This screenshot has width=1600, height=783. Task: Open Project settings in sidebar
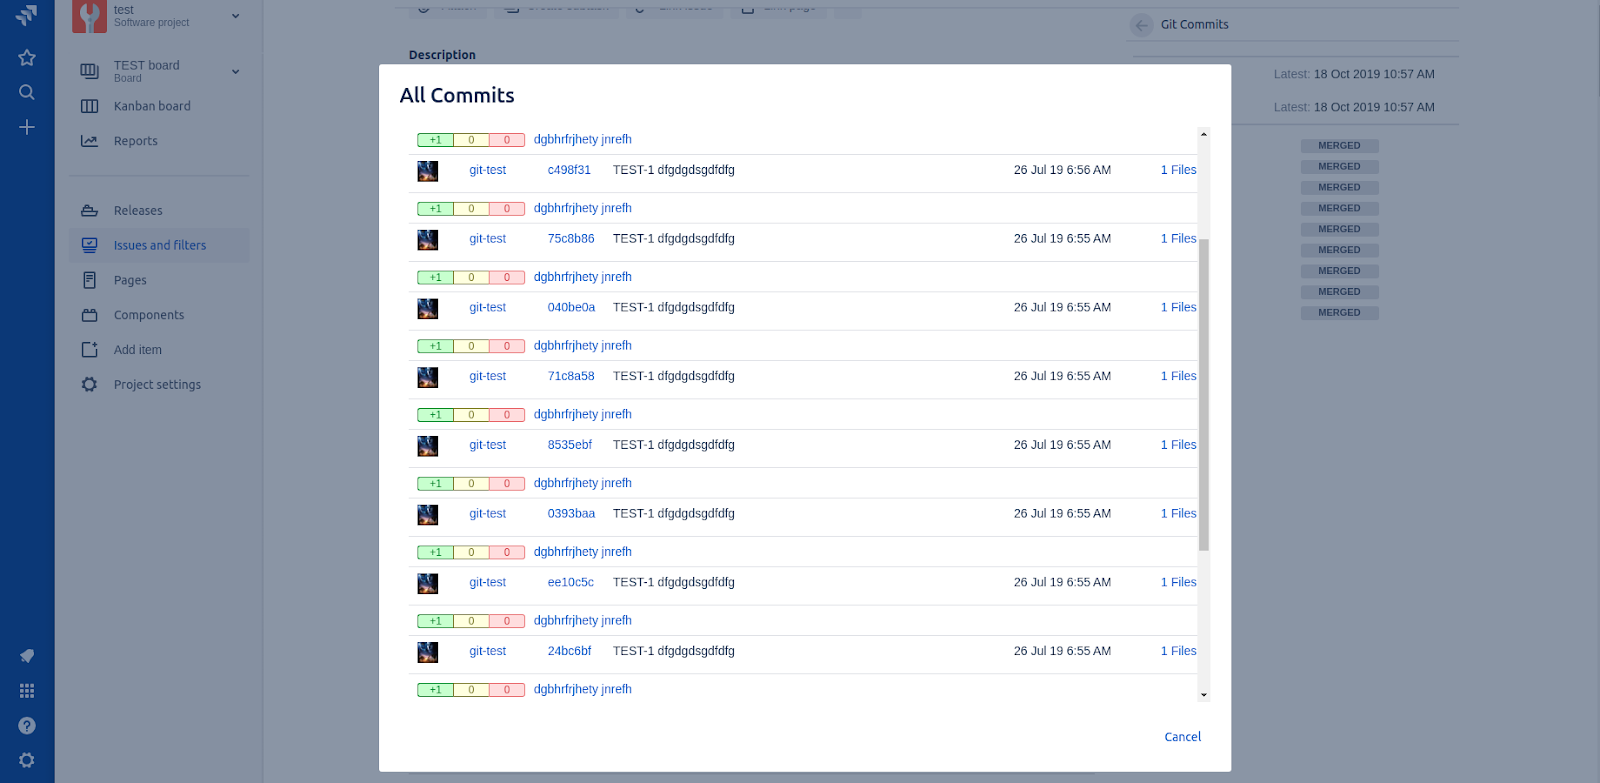point(157,385)
